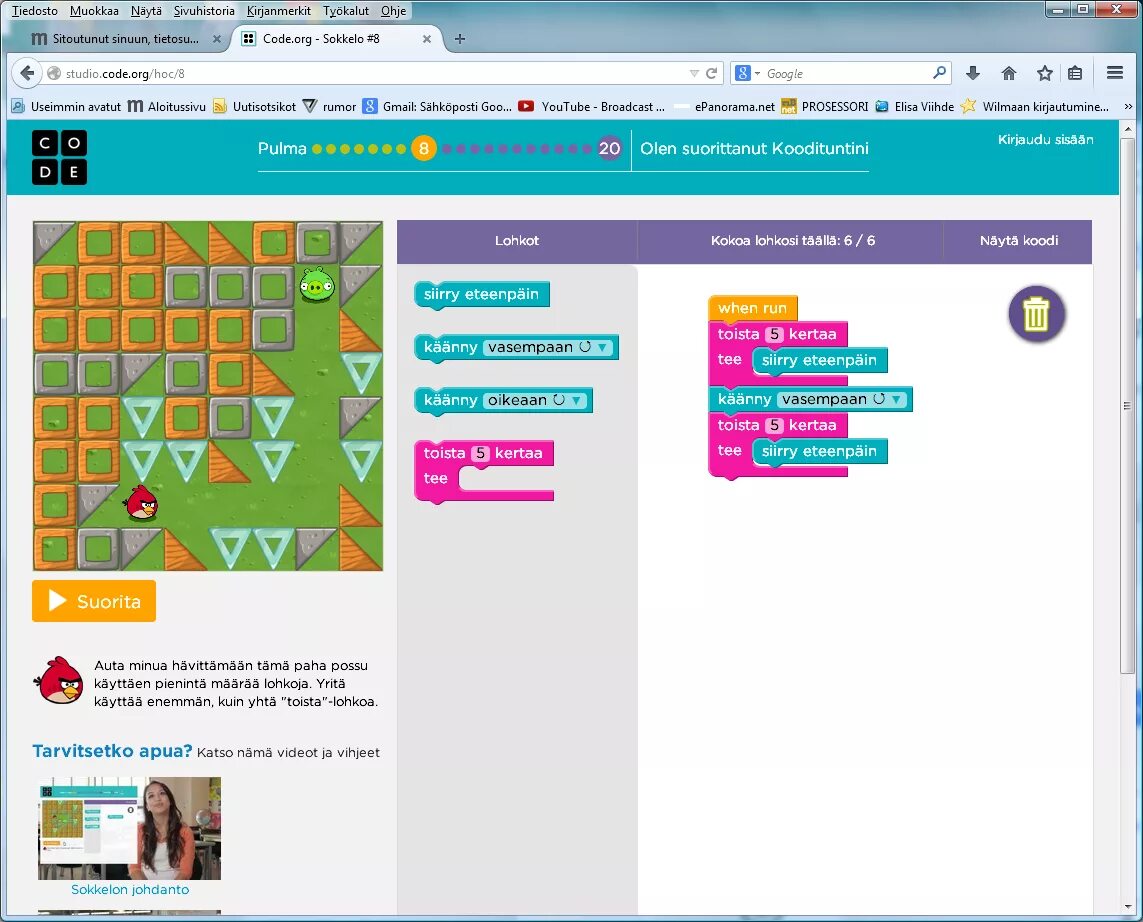Open vasempaan dropdown in workspace block
1143x922 pixels.
[842, 399]
